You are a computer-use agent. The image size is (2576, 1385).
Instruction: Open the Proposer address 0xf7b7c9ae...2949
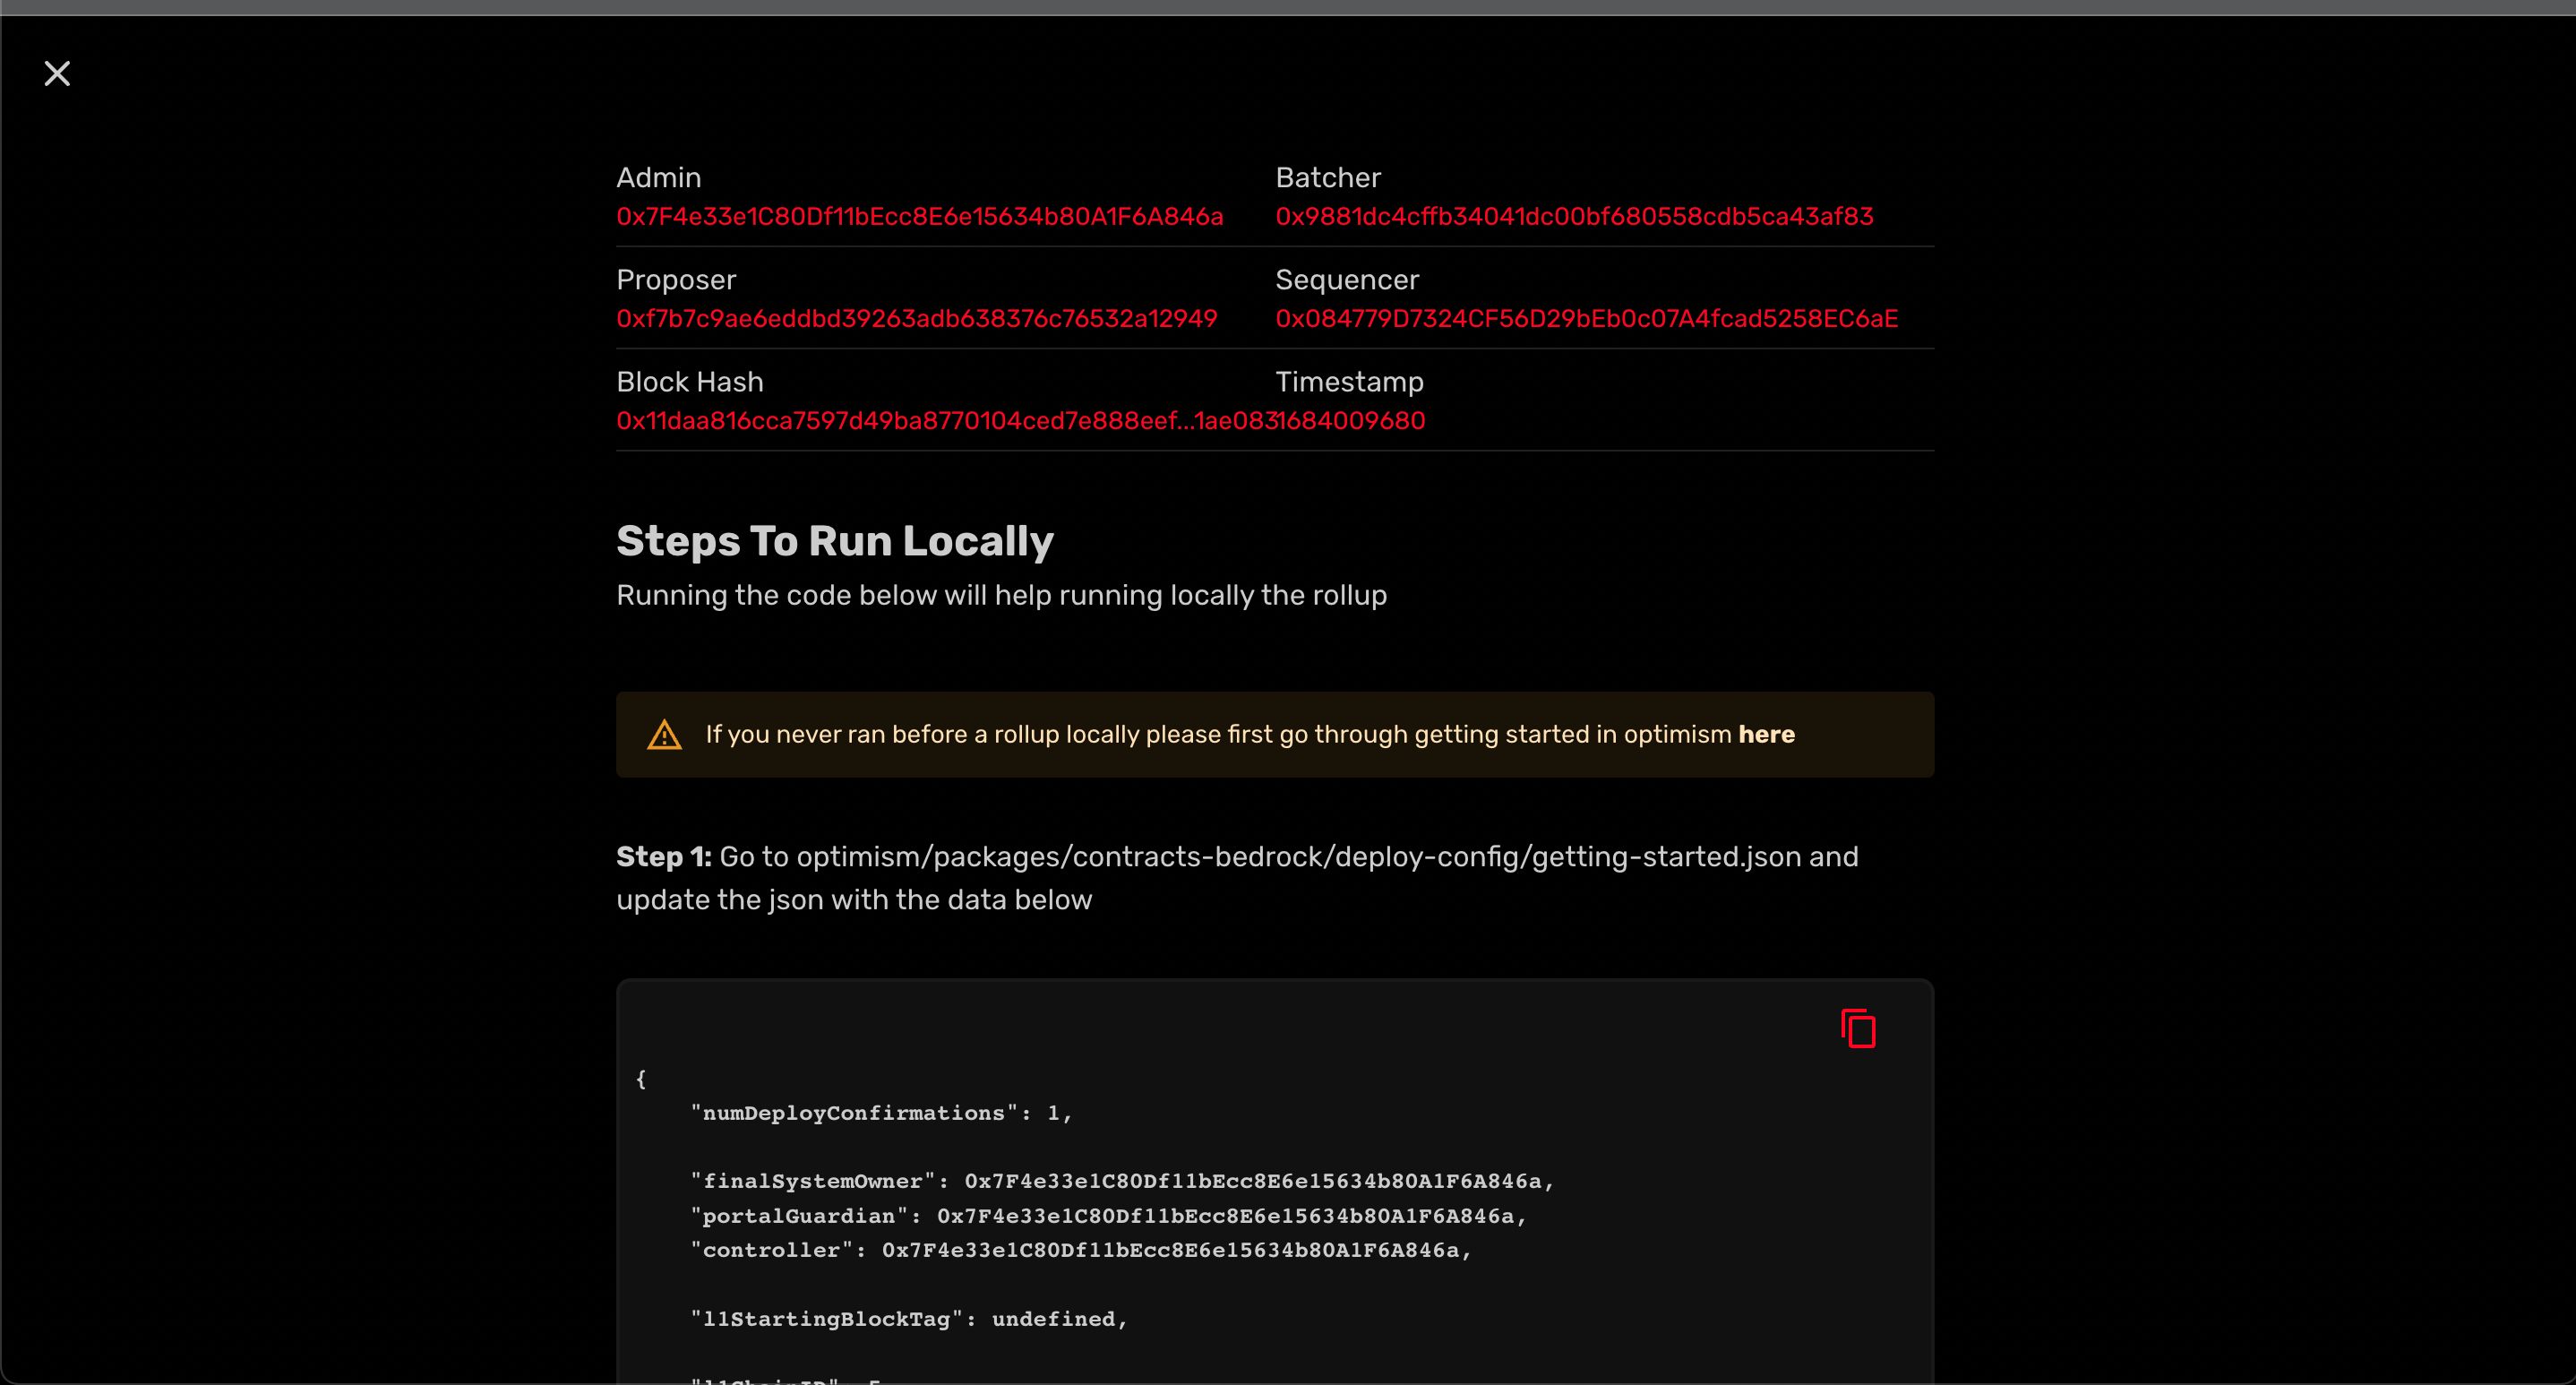point(917,319)
